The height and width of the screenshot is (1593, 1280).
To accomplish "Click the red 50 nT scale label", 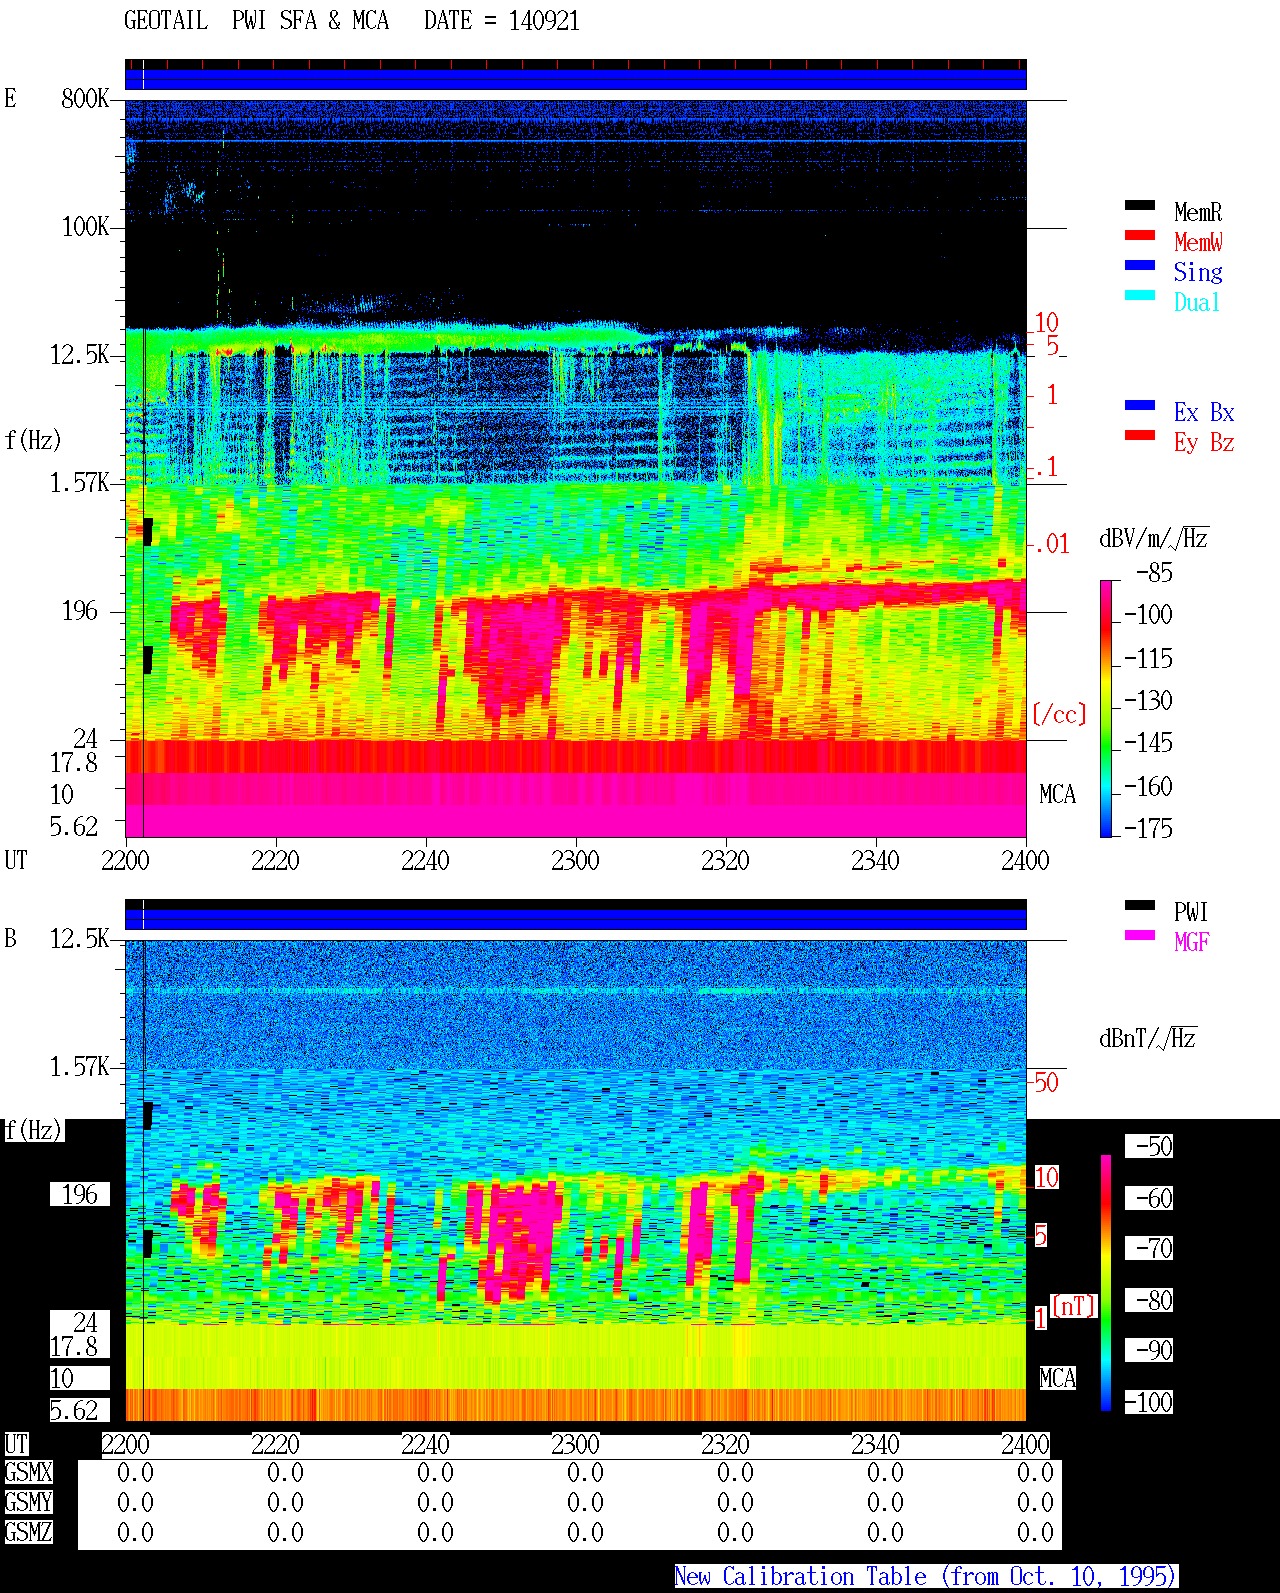I will [1046, 1082].
